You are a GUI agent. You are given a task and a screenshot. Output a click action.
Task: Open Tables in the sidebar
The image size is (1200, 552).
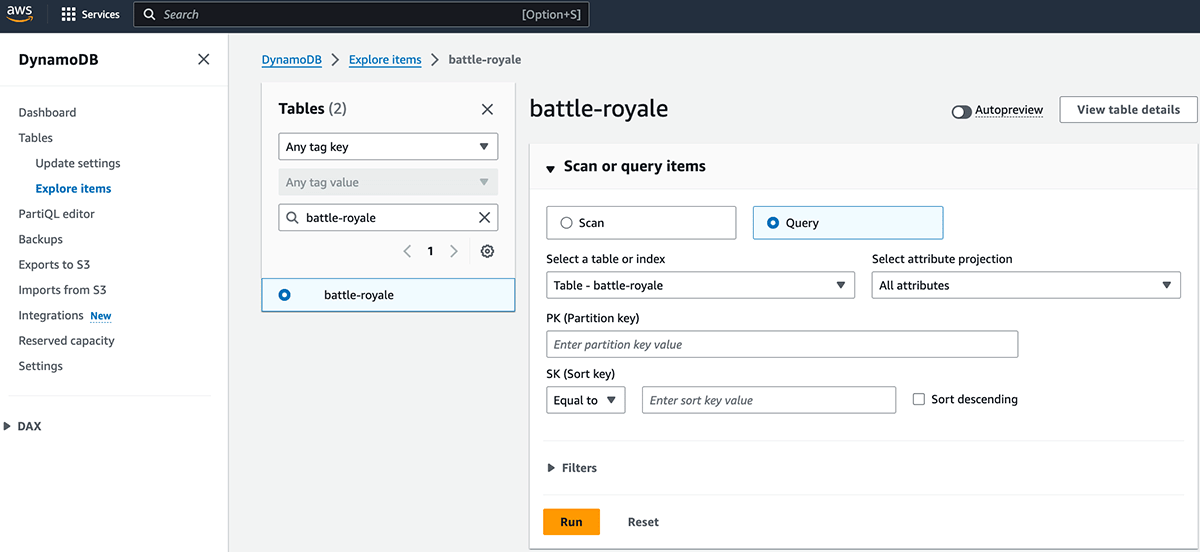[x=36, y=138]
